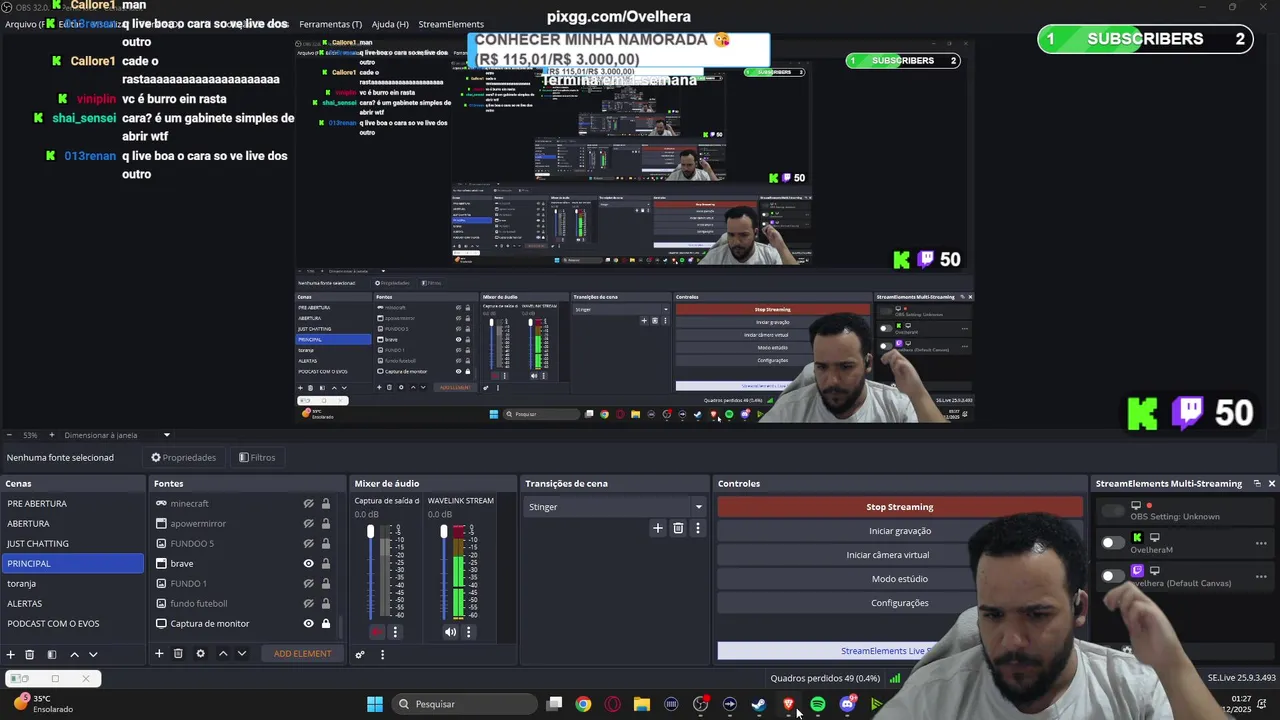Open the preview zoom 53% dropdown
This screenshot has height=720, width=1280.
[x=30, y=435]
